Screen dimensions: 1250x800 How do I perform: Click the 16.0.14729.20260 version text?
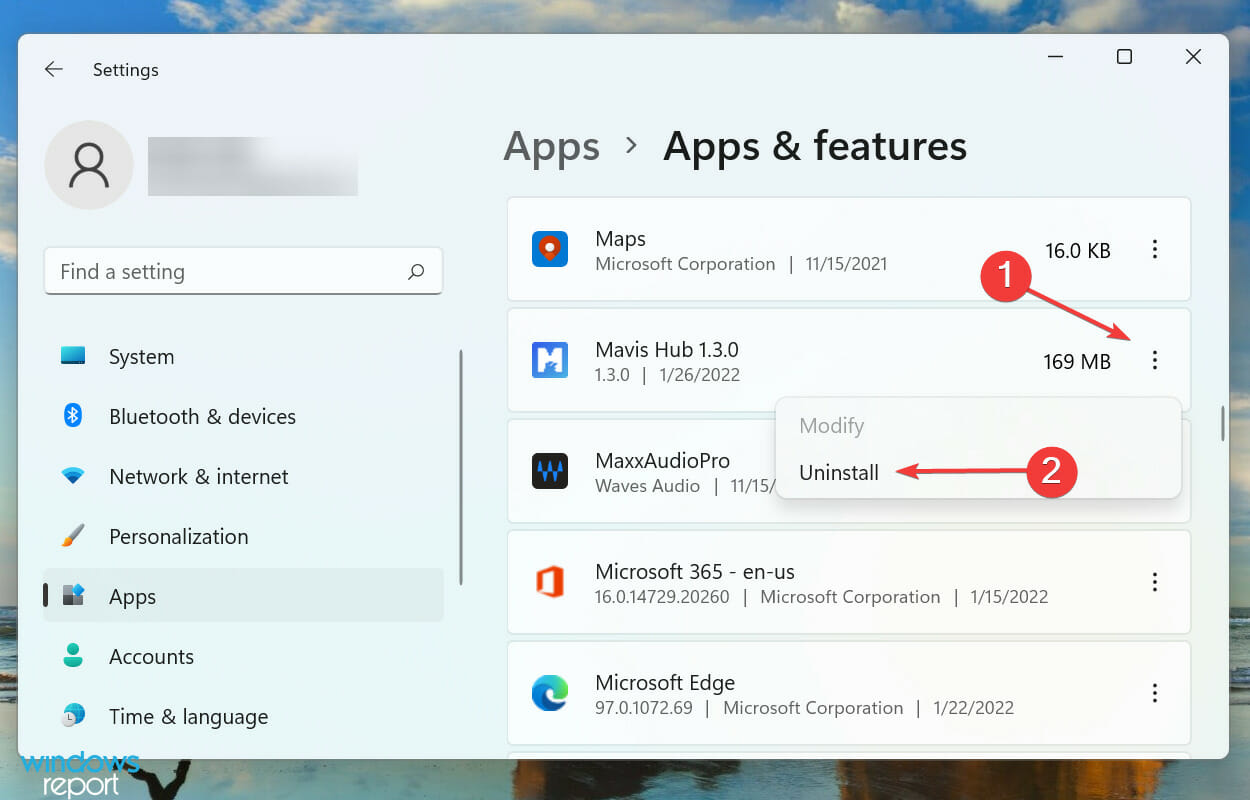click(x=662, y=597)
